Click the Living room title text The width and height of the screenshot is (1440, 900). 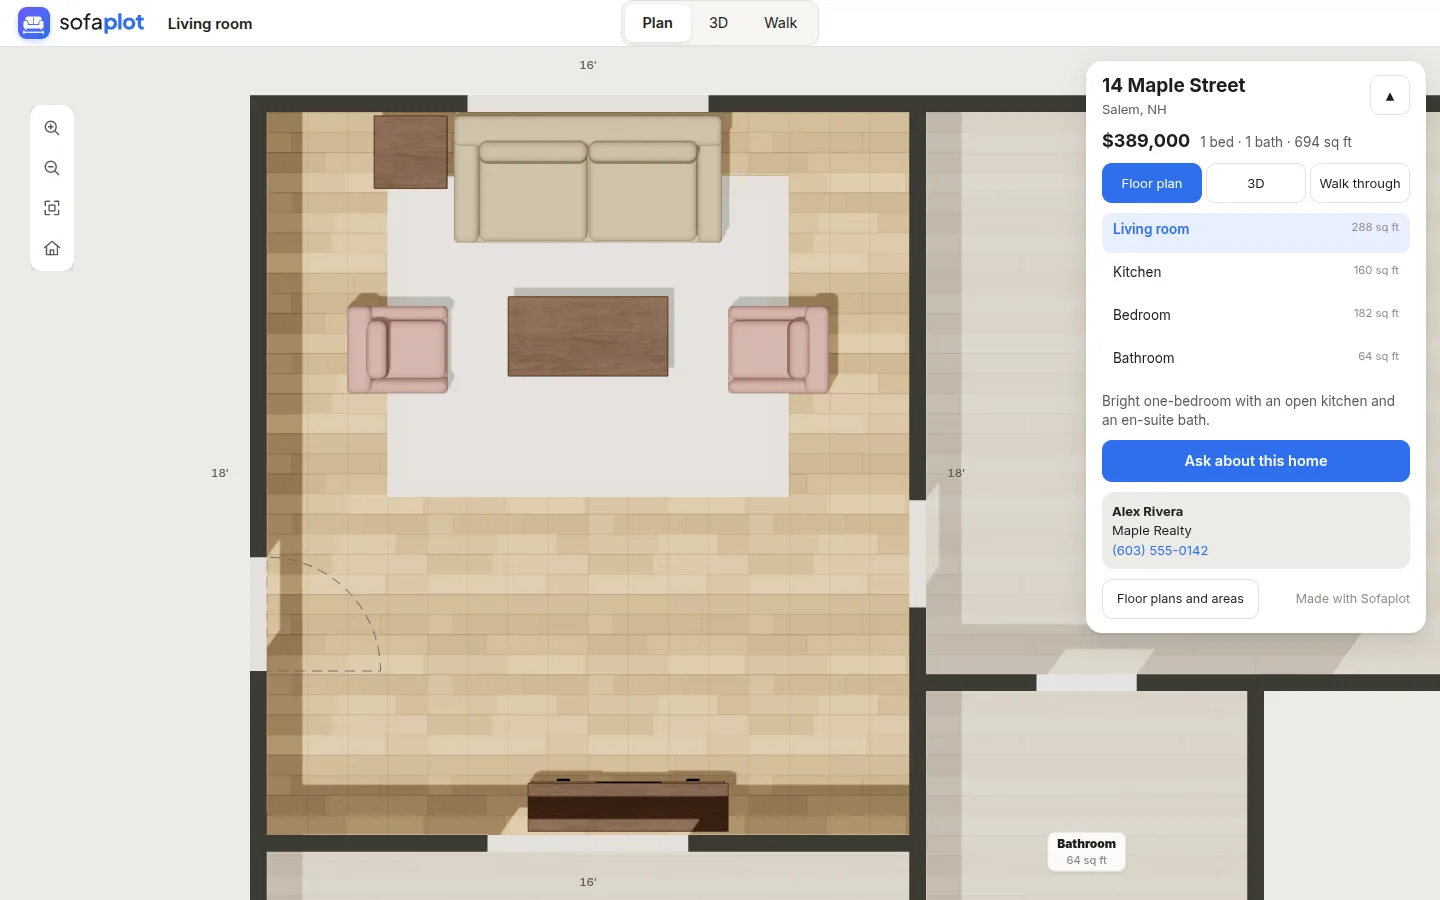(x=210, y=23)
